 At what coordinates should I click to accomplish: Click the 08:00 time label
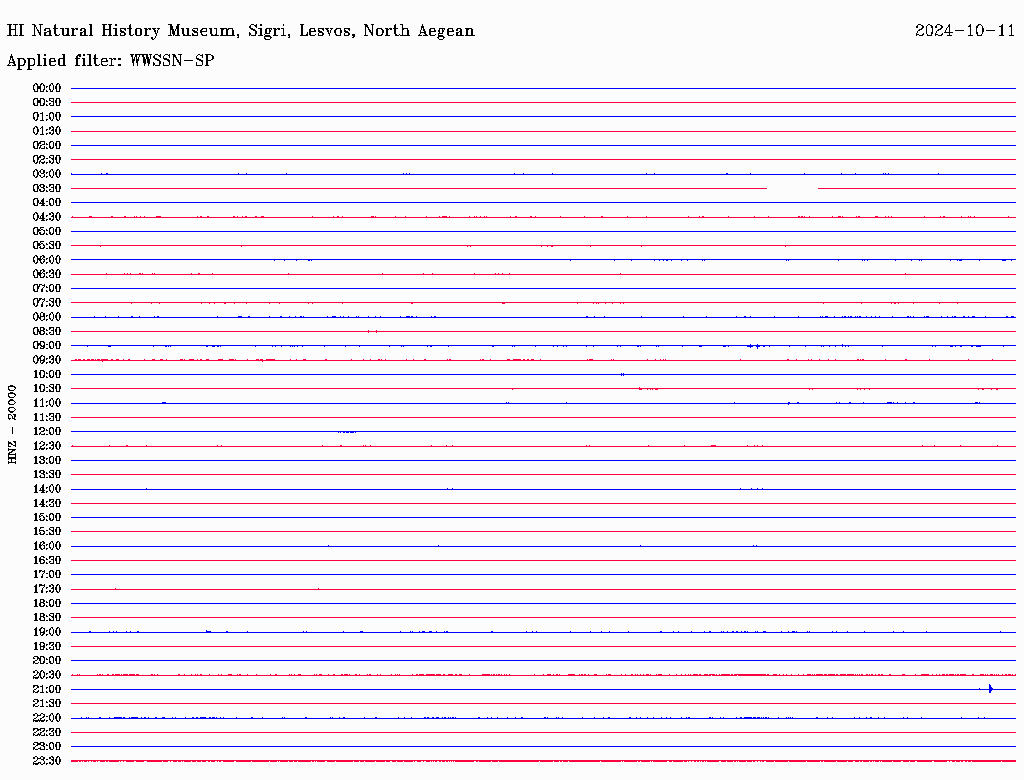pyautogui.click(x=47, y=317)
